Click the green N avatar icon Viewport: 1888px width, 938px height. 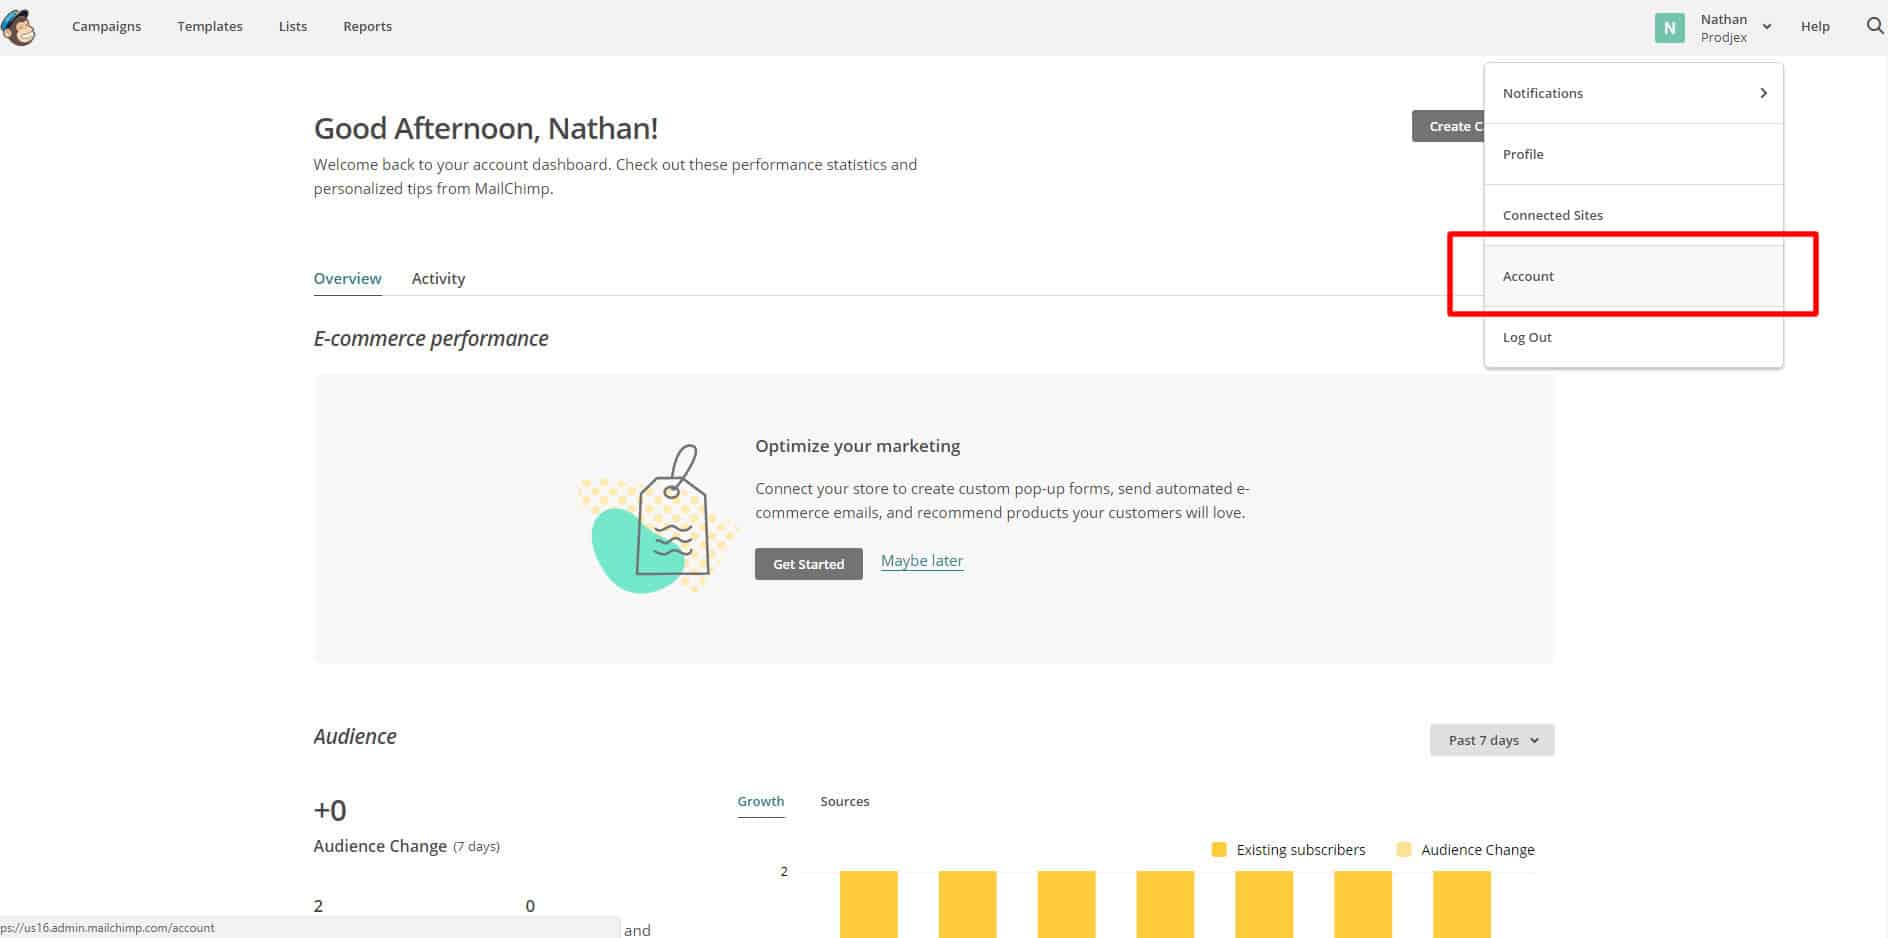click(1669, 28)
